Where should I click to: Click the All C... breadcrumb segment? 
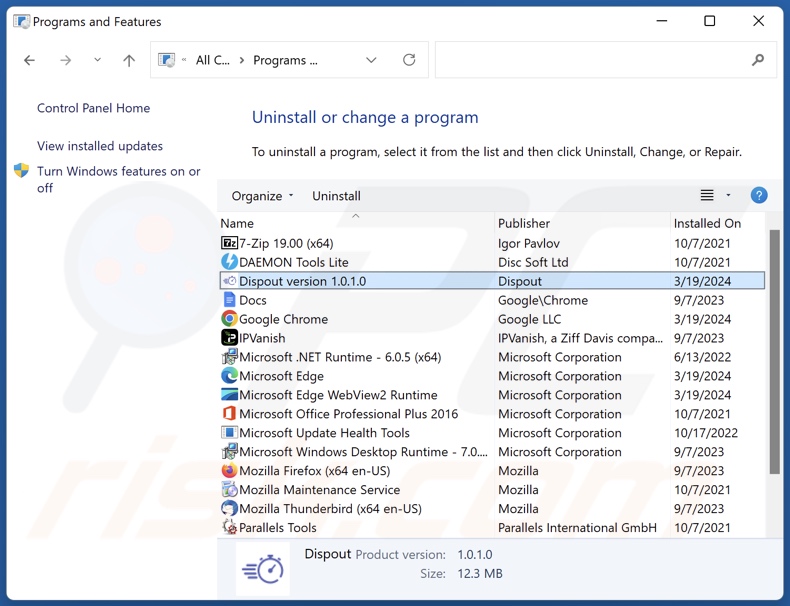pos(213,60)
